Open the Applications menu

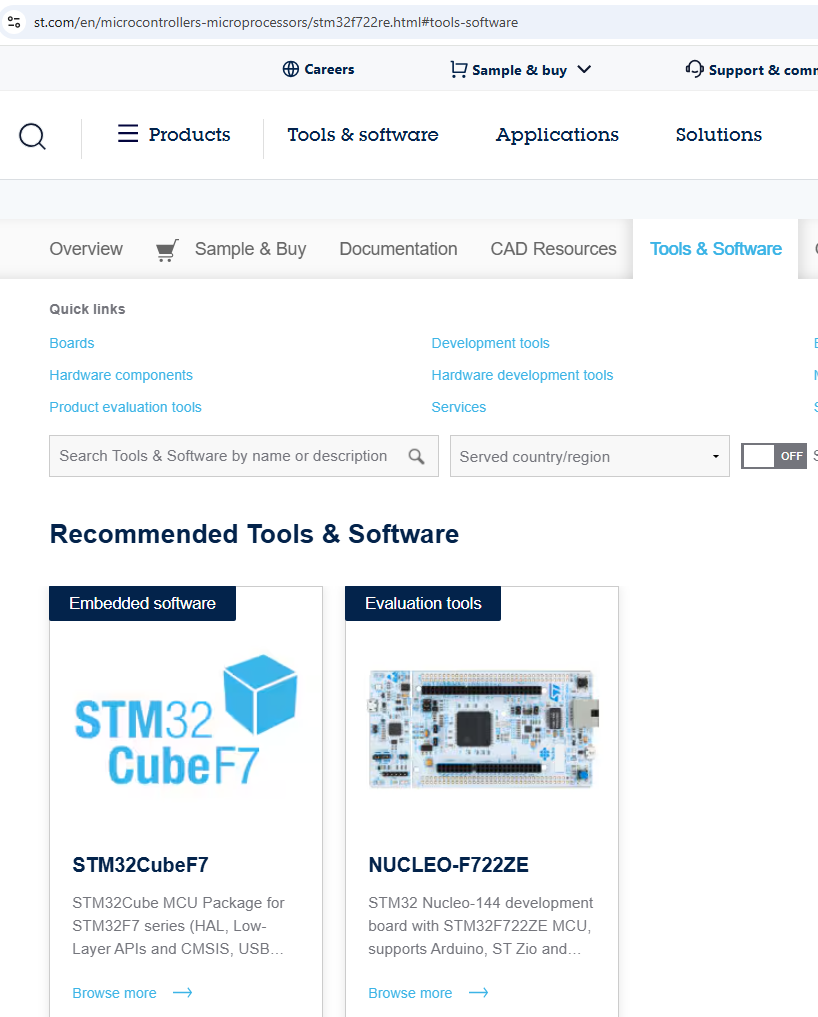click(556, 134)
